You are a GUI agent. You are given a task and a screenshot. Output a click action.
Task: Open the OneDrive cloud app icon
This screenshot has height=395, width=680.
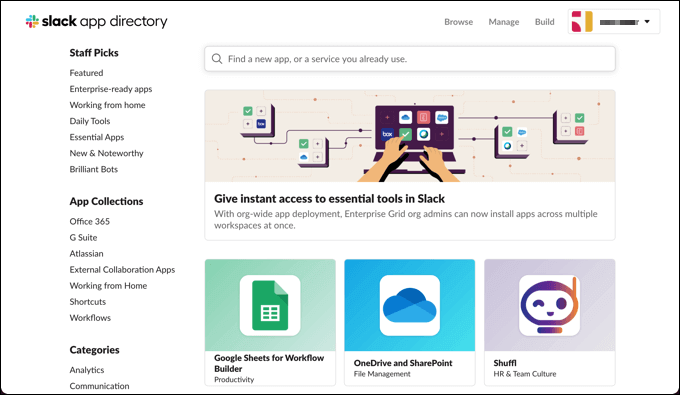tap(409, 305)
